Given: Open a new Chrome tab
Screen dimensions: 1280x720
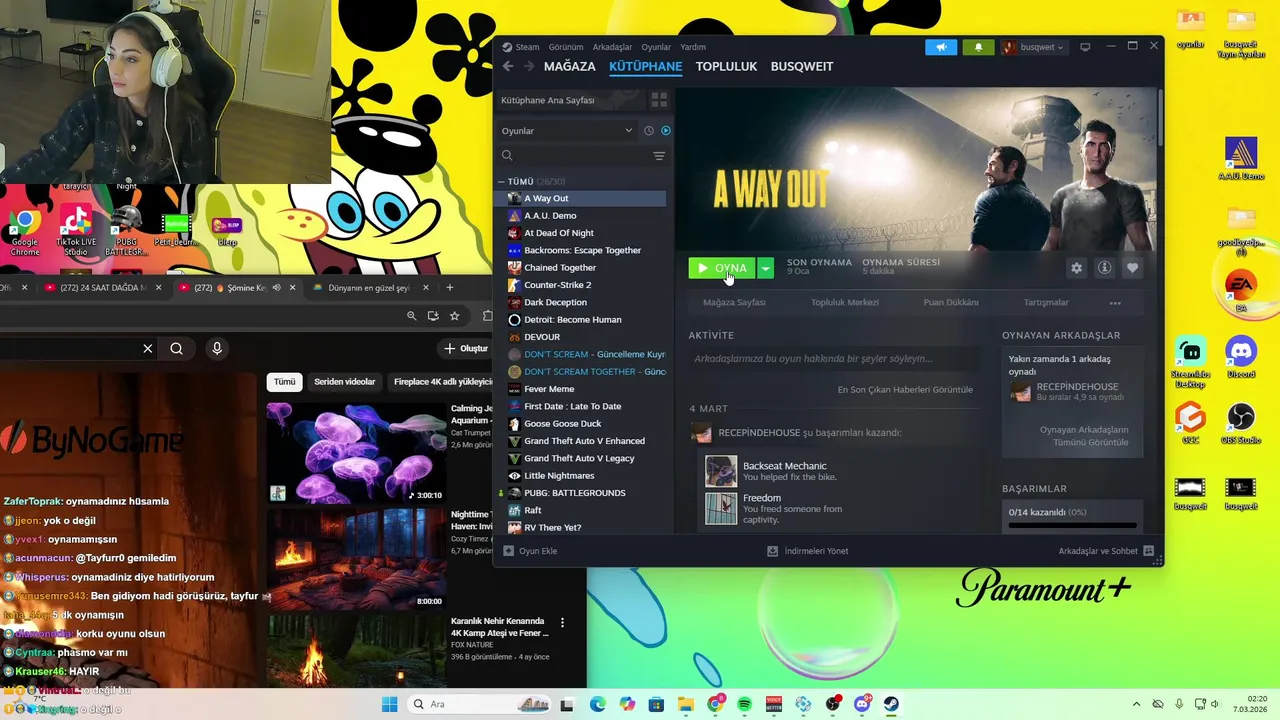Looking at the screenshot, I should (449, 288).
